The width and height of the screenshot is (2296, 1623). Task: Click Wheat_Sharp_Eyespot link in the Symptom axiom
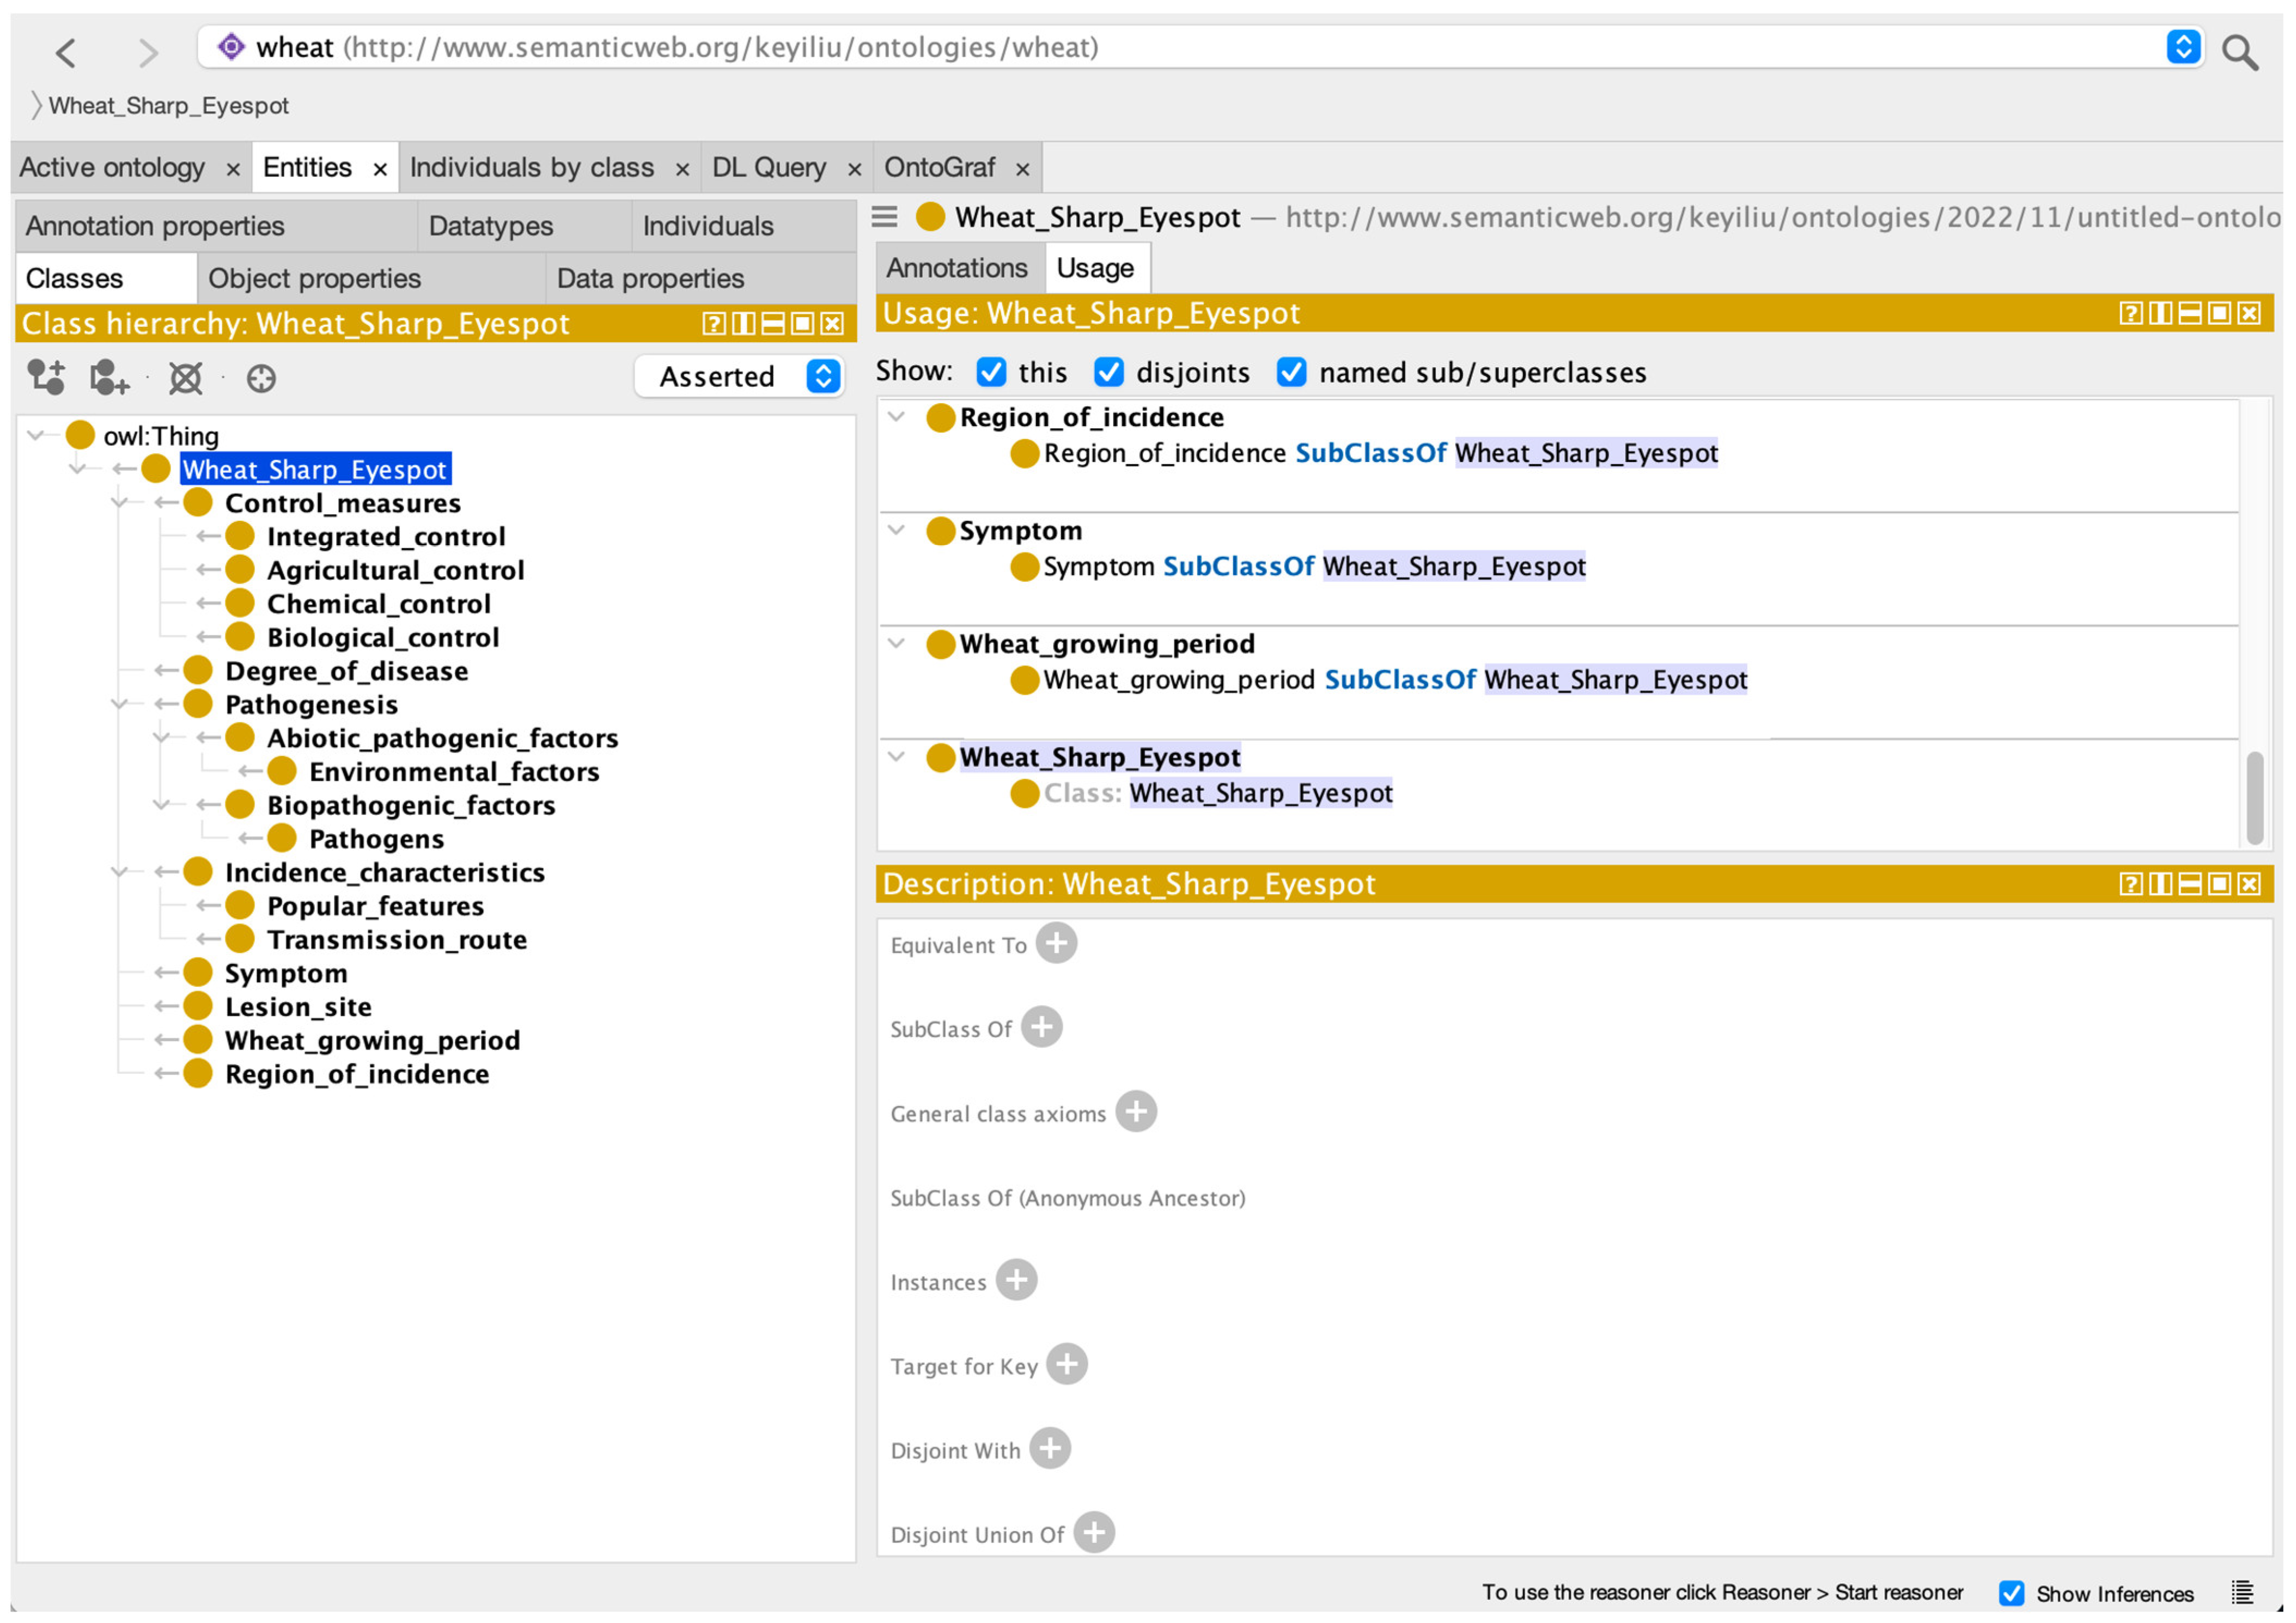[1453, 566]
